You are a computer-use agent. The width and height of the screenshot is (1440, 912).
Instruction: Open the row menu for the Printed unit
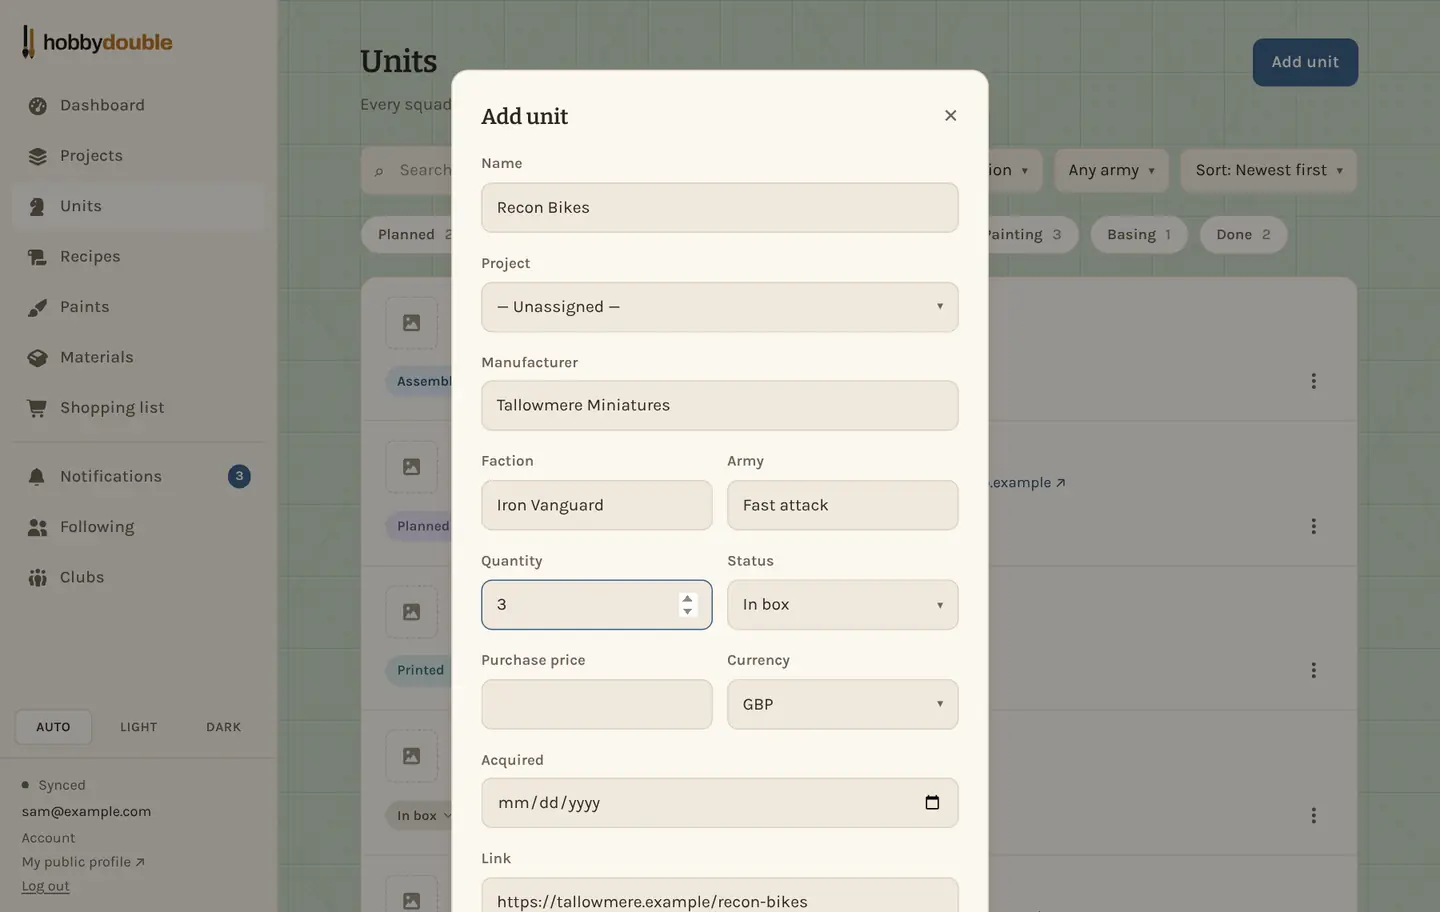tap(1313, 670)
